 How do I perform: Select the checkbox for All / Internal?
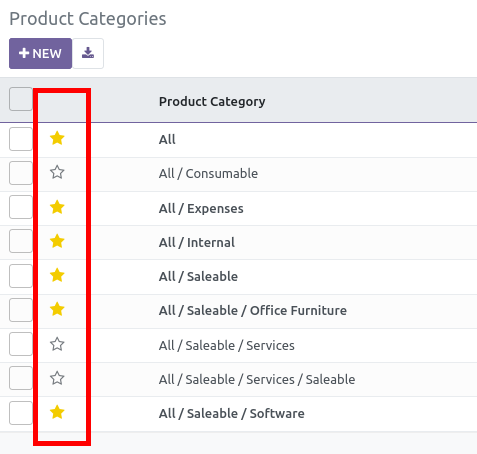[x=21, y=241]
